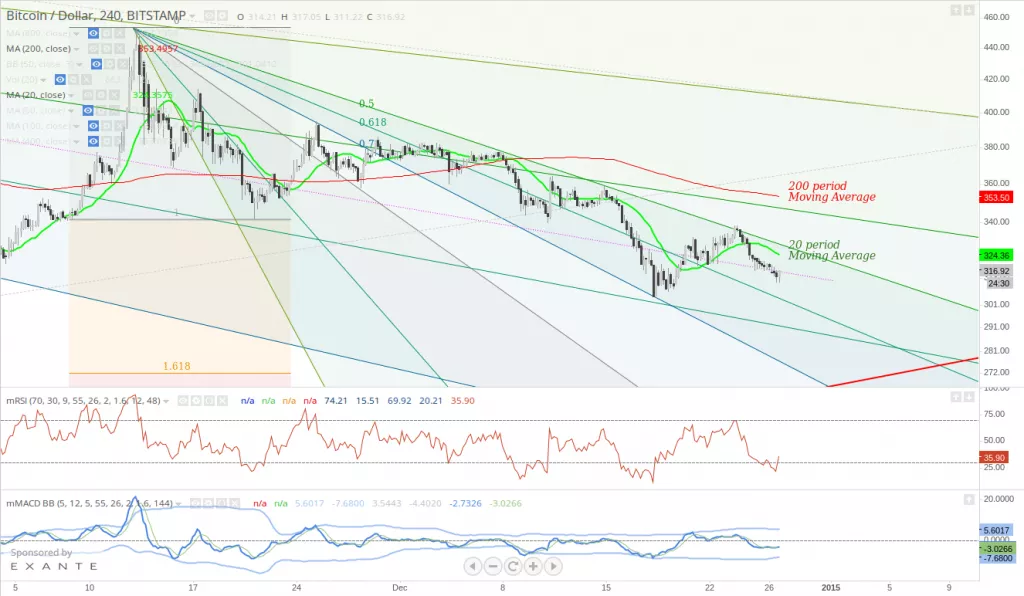This screenshot has height=596, width=1024.
Task: Click the 200 period Moving Average annotation
Action: click(831, 192)
